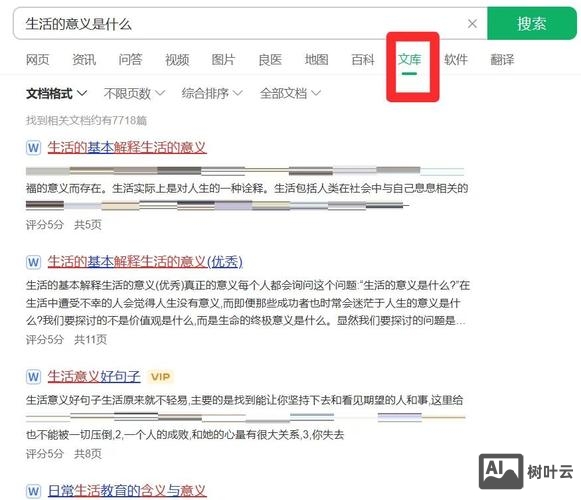Switch to the 网页 tab
Image resolution: width=581 pixels, height=500 pixels.
click(x=37, y=59)
